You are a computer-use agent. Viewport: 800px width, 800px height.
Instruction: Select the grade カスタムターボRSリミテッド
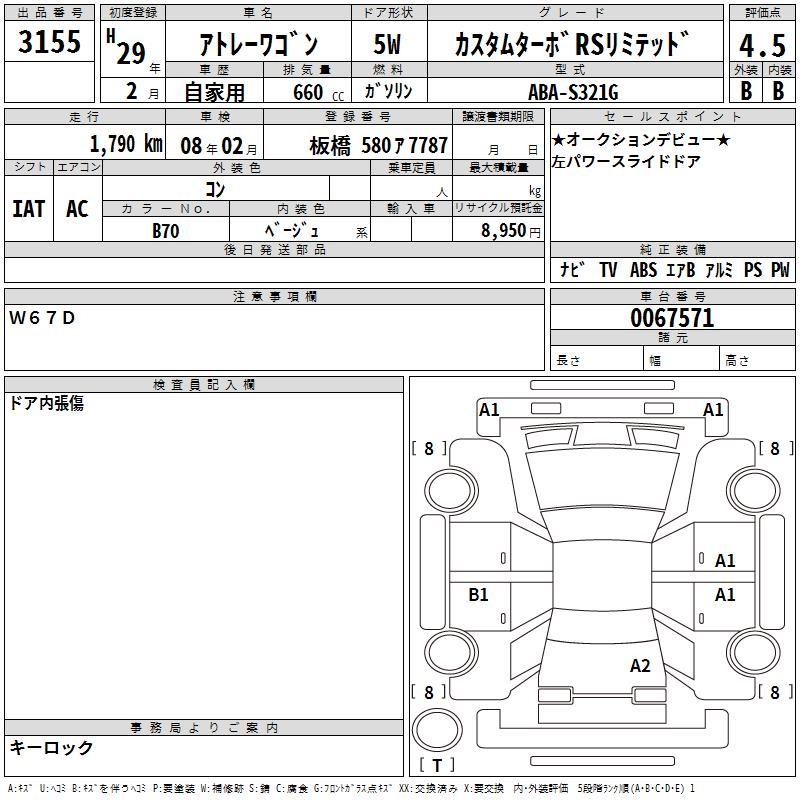[x=572, y=44]
